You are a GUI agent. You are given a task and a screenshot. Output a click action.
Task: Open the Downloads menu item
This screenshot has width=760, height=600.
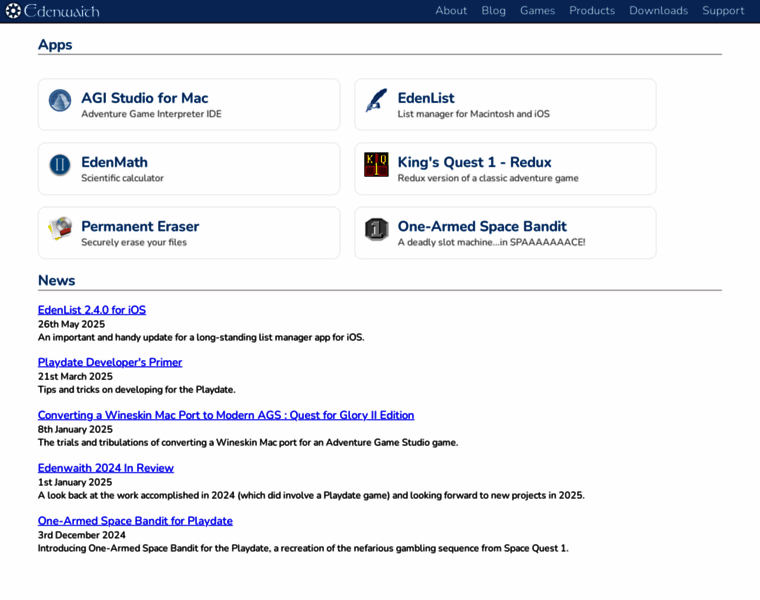click(659, 11)
